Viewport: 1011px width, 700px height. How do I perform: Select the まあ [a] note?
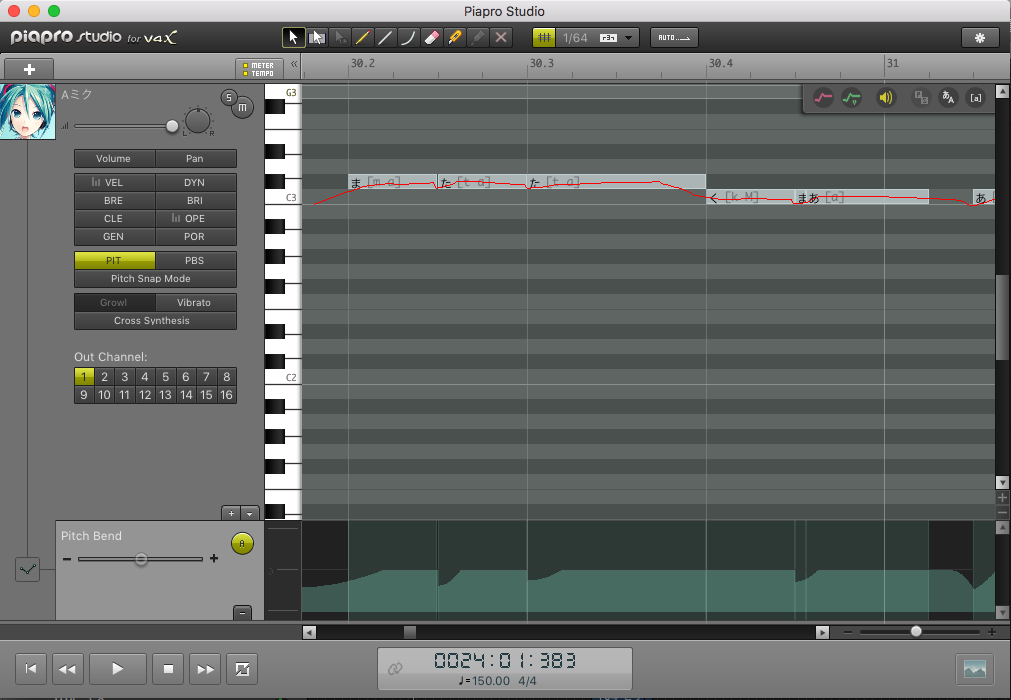(861, 197)
